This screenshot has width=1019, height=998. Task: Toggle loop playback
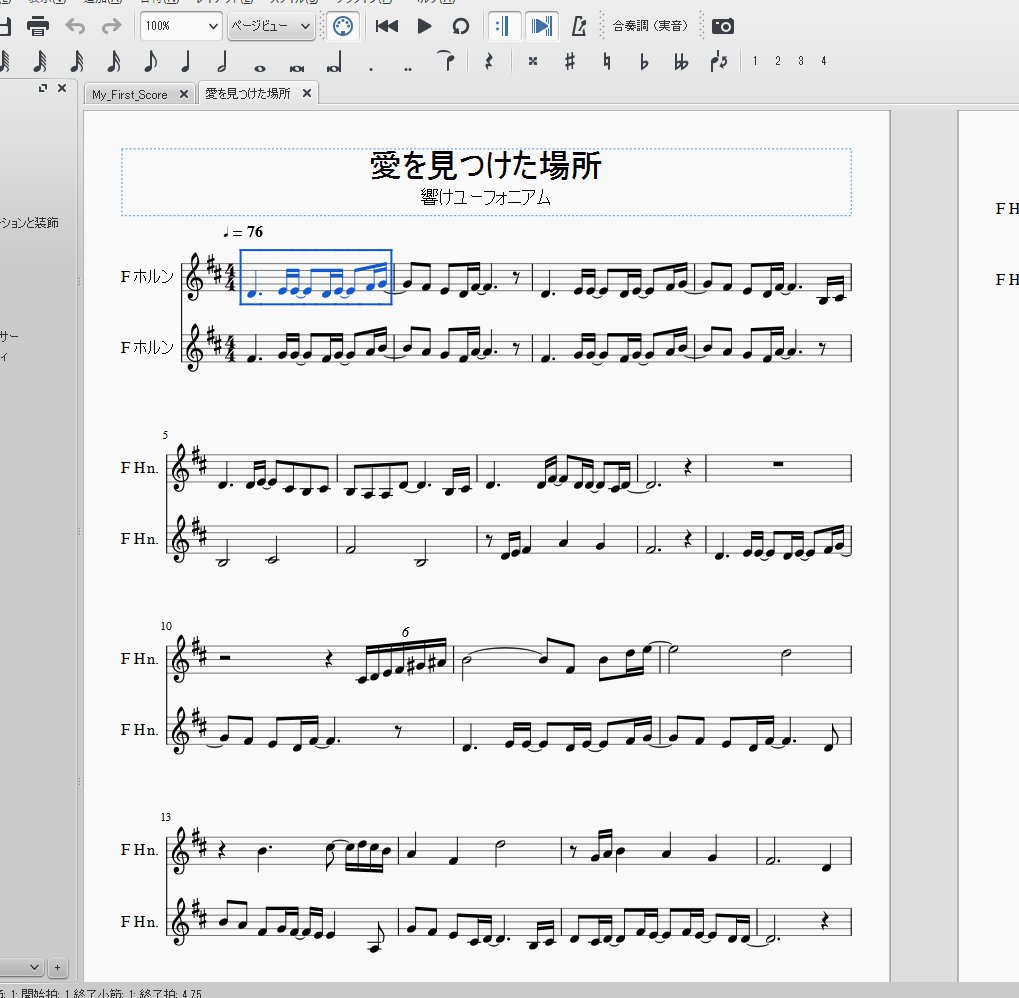(x=460, y=26)
